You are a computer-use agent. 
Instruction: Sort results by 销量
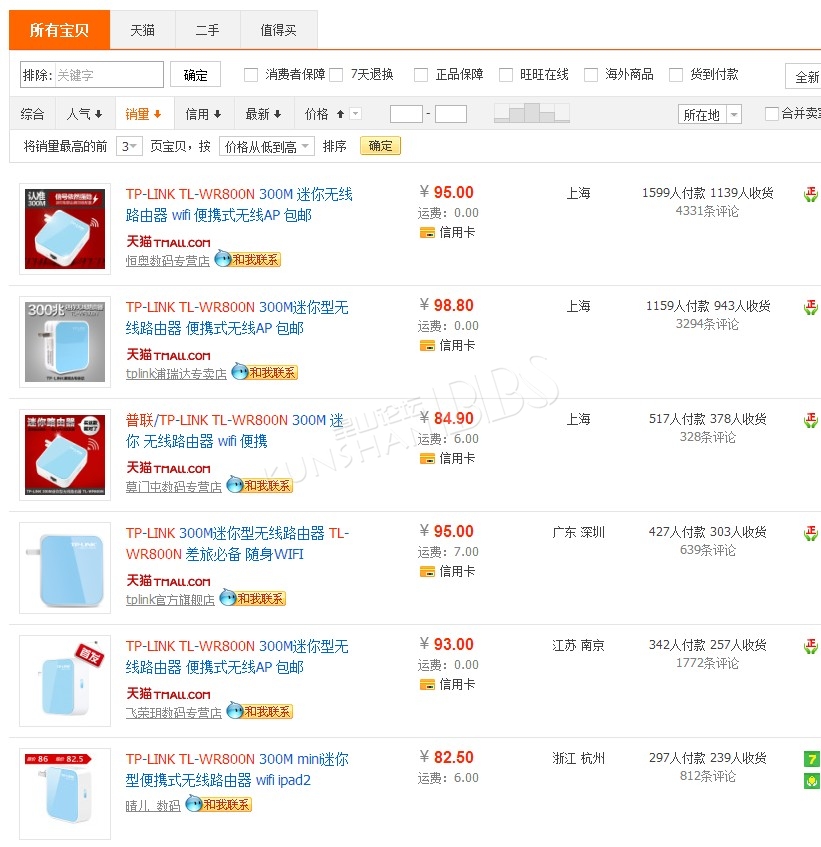pyautogui.click(x=144, y=114)
